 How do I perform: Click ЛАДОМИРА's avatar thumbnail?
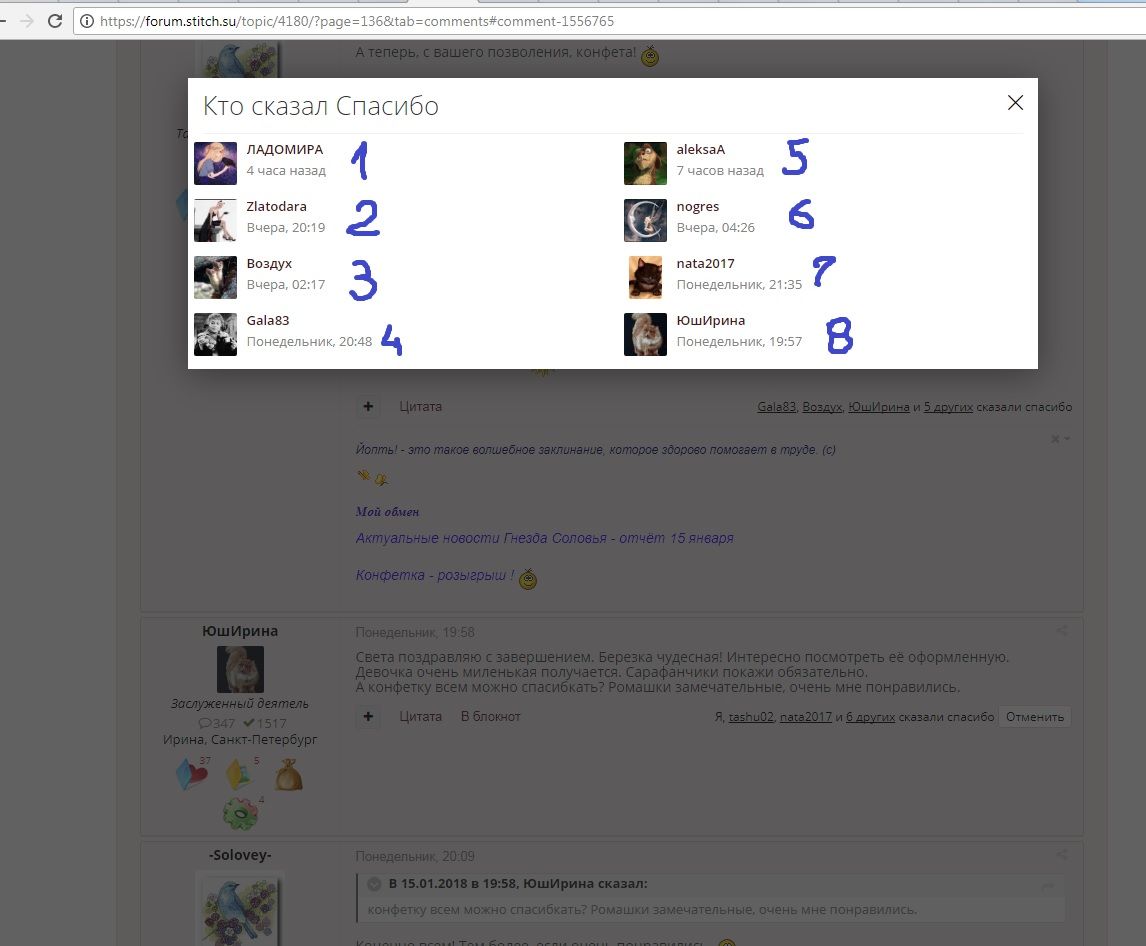point(215,163)
